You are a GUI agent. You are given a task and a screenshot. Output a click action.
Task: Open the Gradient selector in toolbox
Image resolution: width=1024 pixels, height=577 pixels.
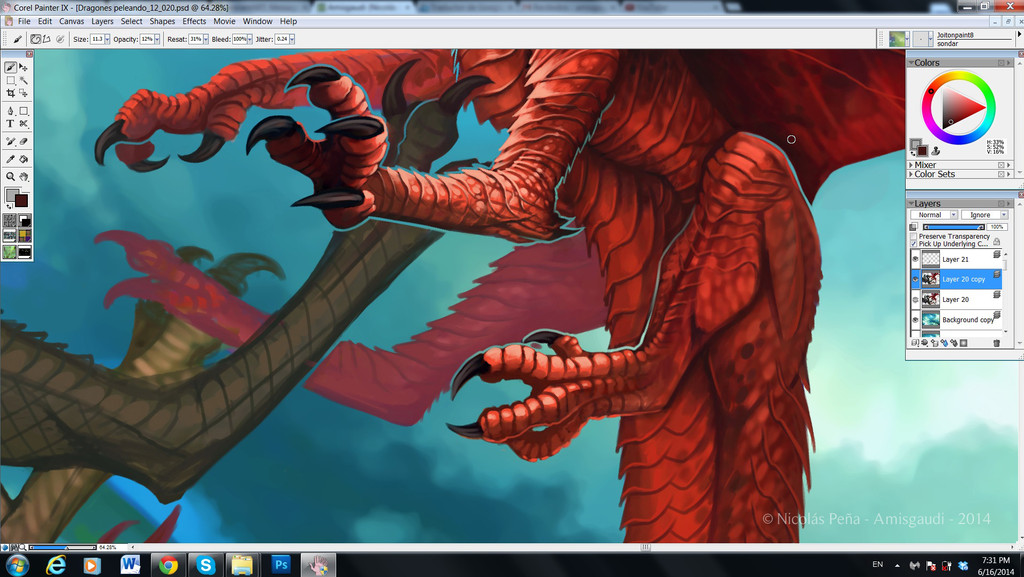click(24, 221)
